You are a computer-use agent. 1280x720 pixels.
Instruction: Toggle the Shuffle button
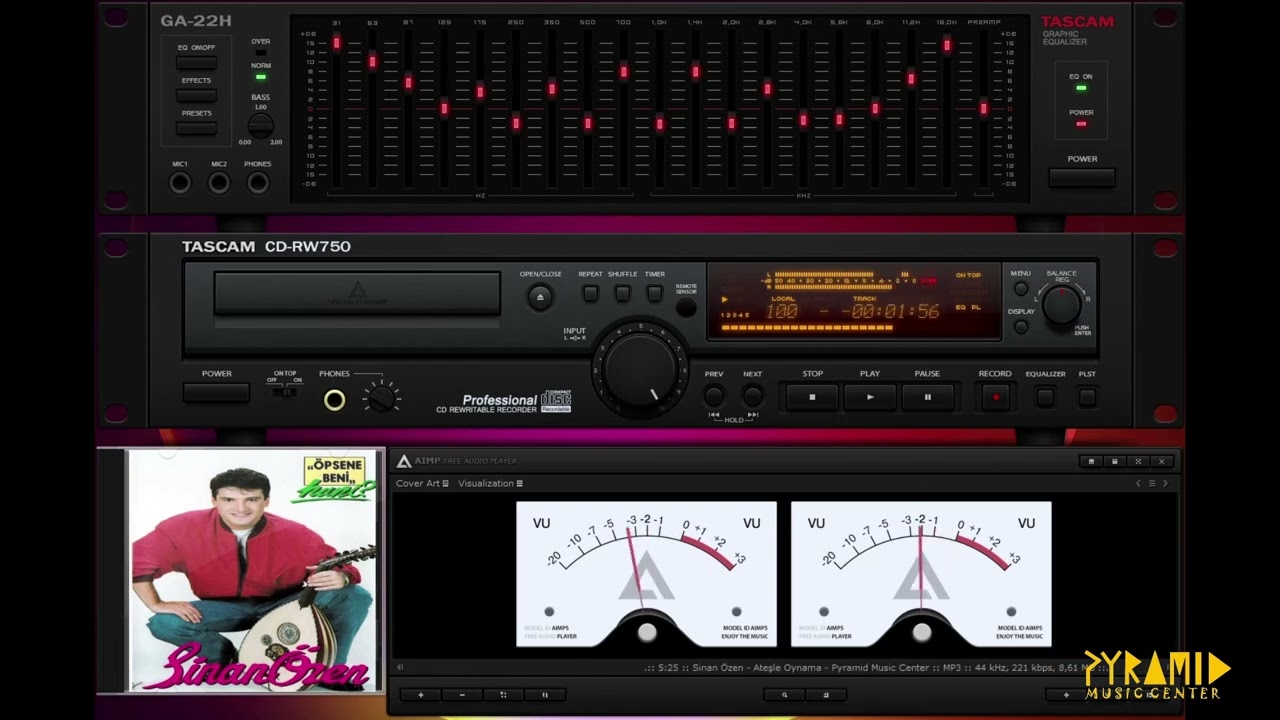pos(622,293)
